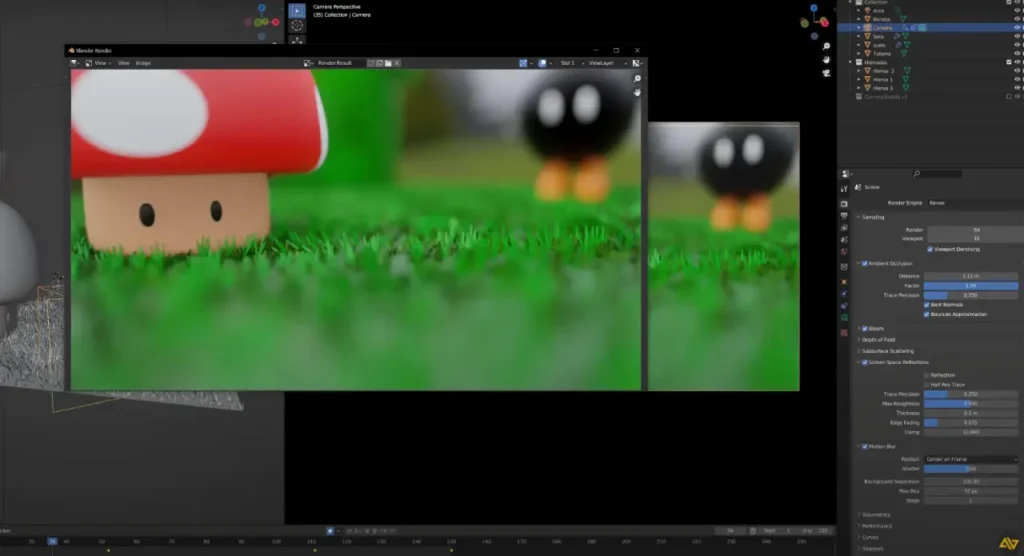This screenshot has height=556, width=1024.
Task: Open the second View menu in the render window
Action: 123,63
